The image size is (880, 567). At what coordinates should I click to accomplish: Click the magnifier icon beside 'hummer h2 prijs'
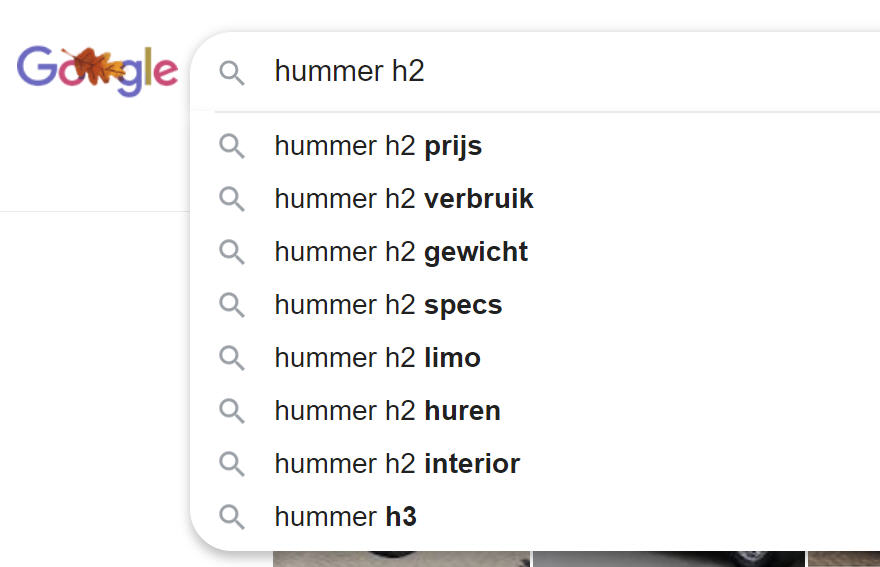(232, 146)
